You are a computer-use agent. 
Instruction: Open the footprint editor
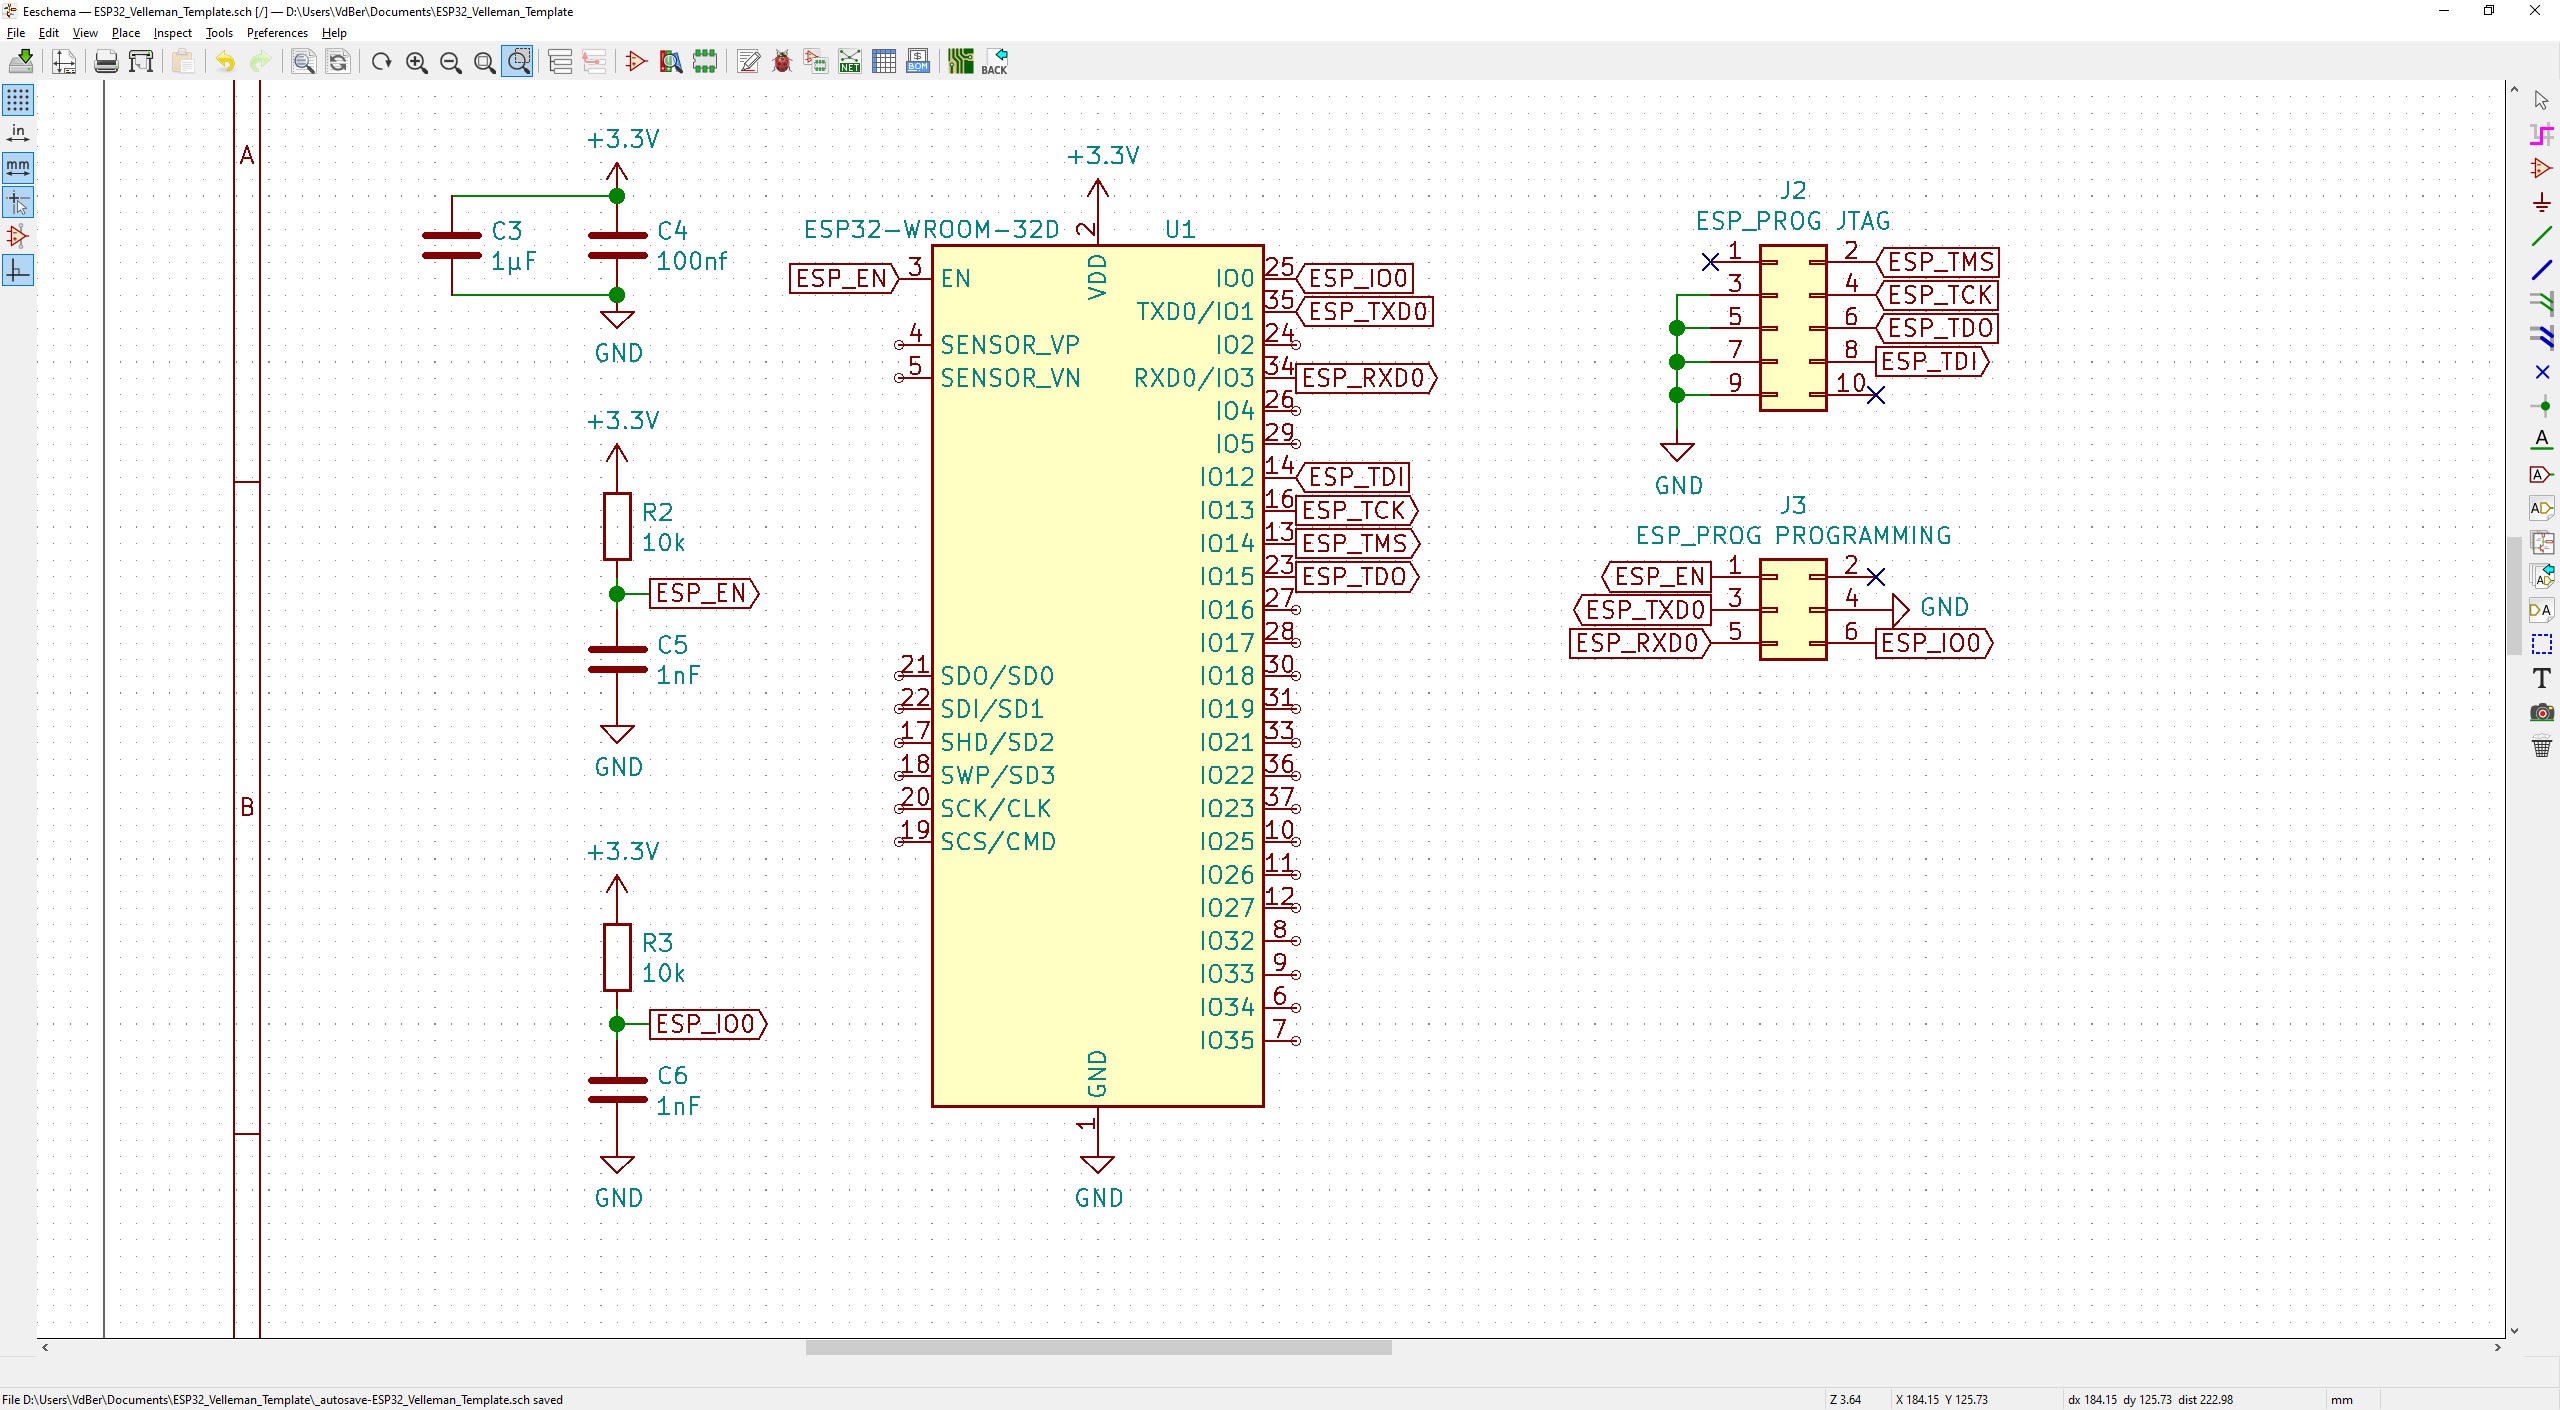point(705,62)
